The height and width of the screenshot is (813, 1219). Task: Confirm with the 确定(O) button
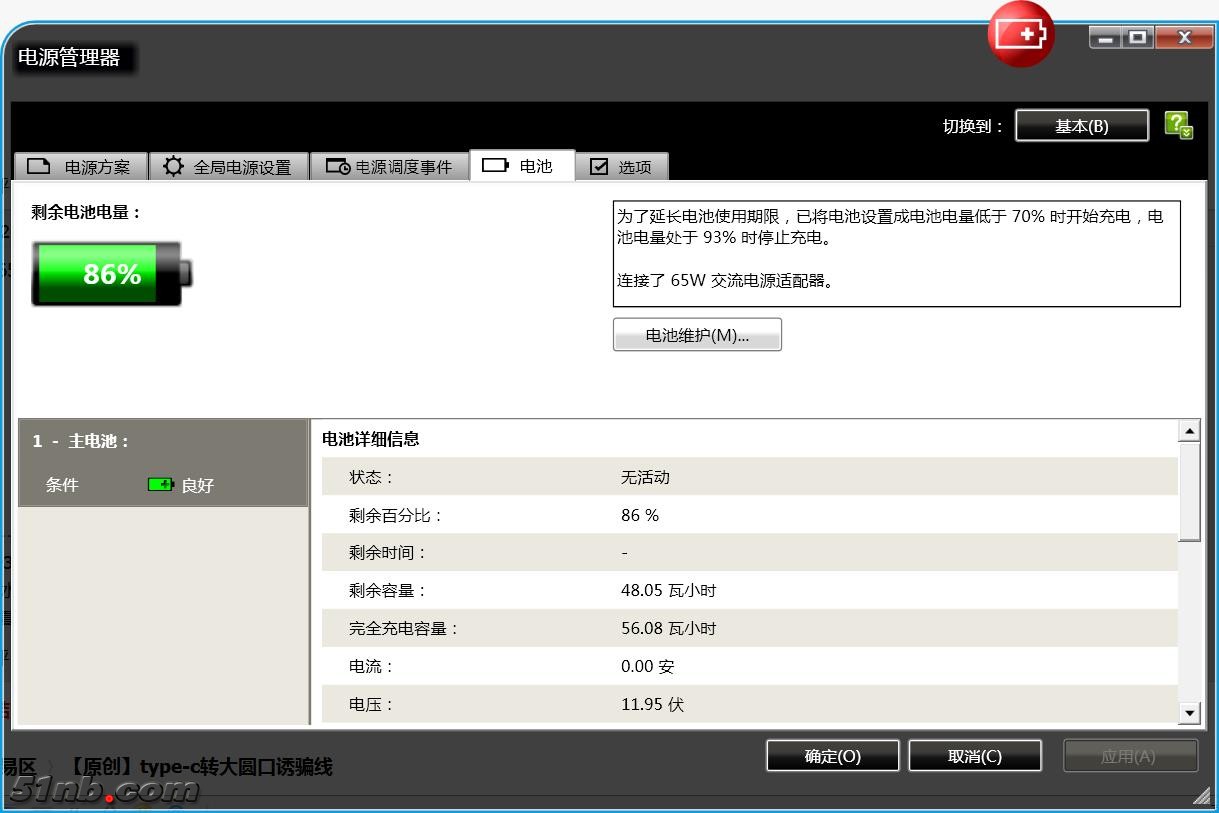tap(832, 756)
